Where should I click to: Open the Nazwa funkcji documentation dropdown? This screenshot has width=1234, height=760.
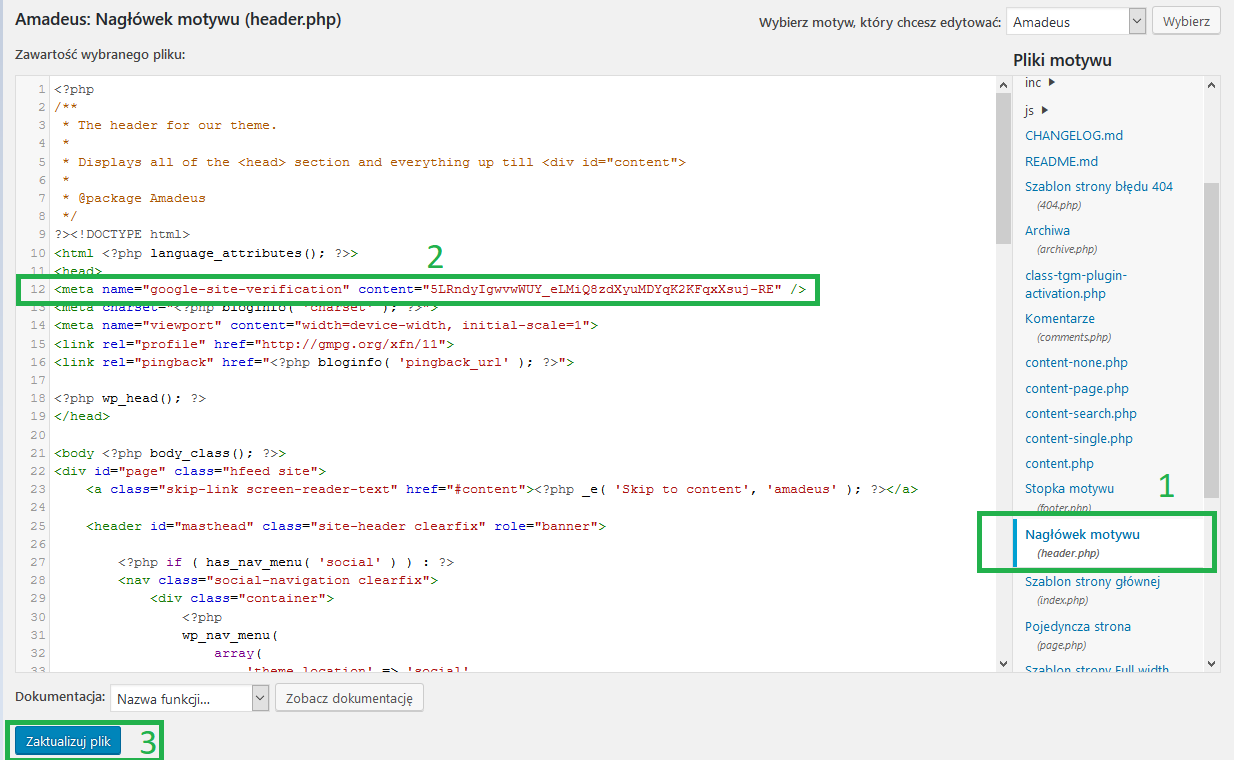pyautogui.click(x=189, y=698)
